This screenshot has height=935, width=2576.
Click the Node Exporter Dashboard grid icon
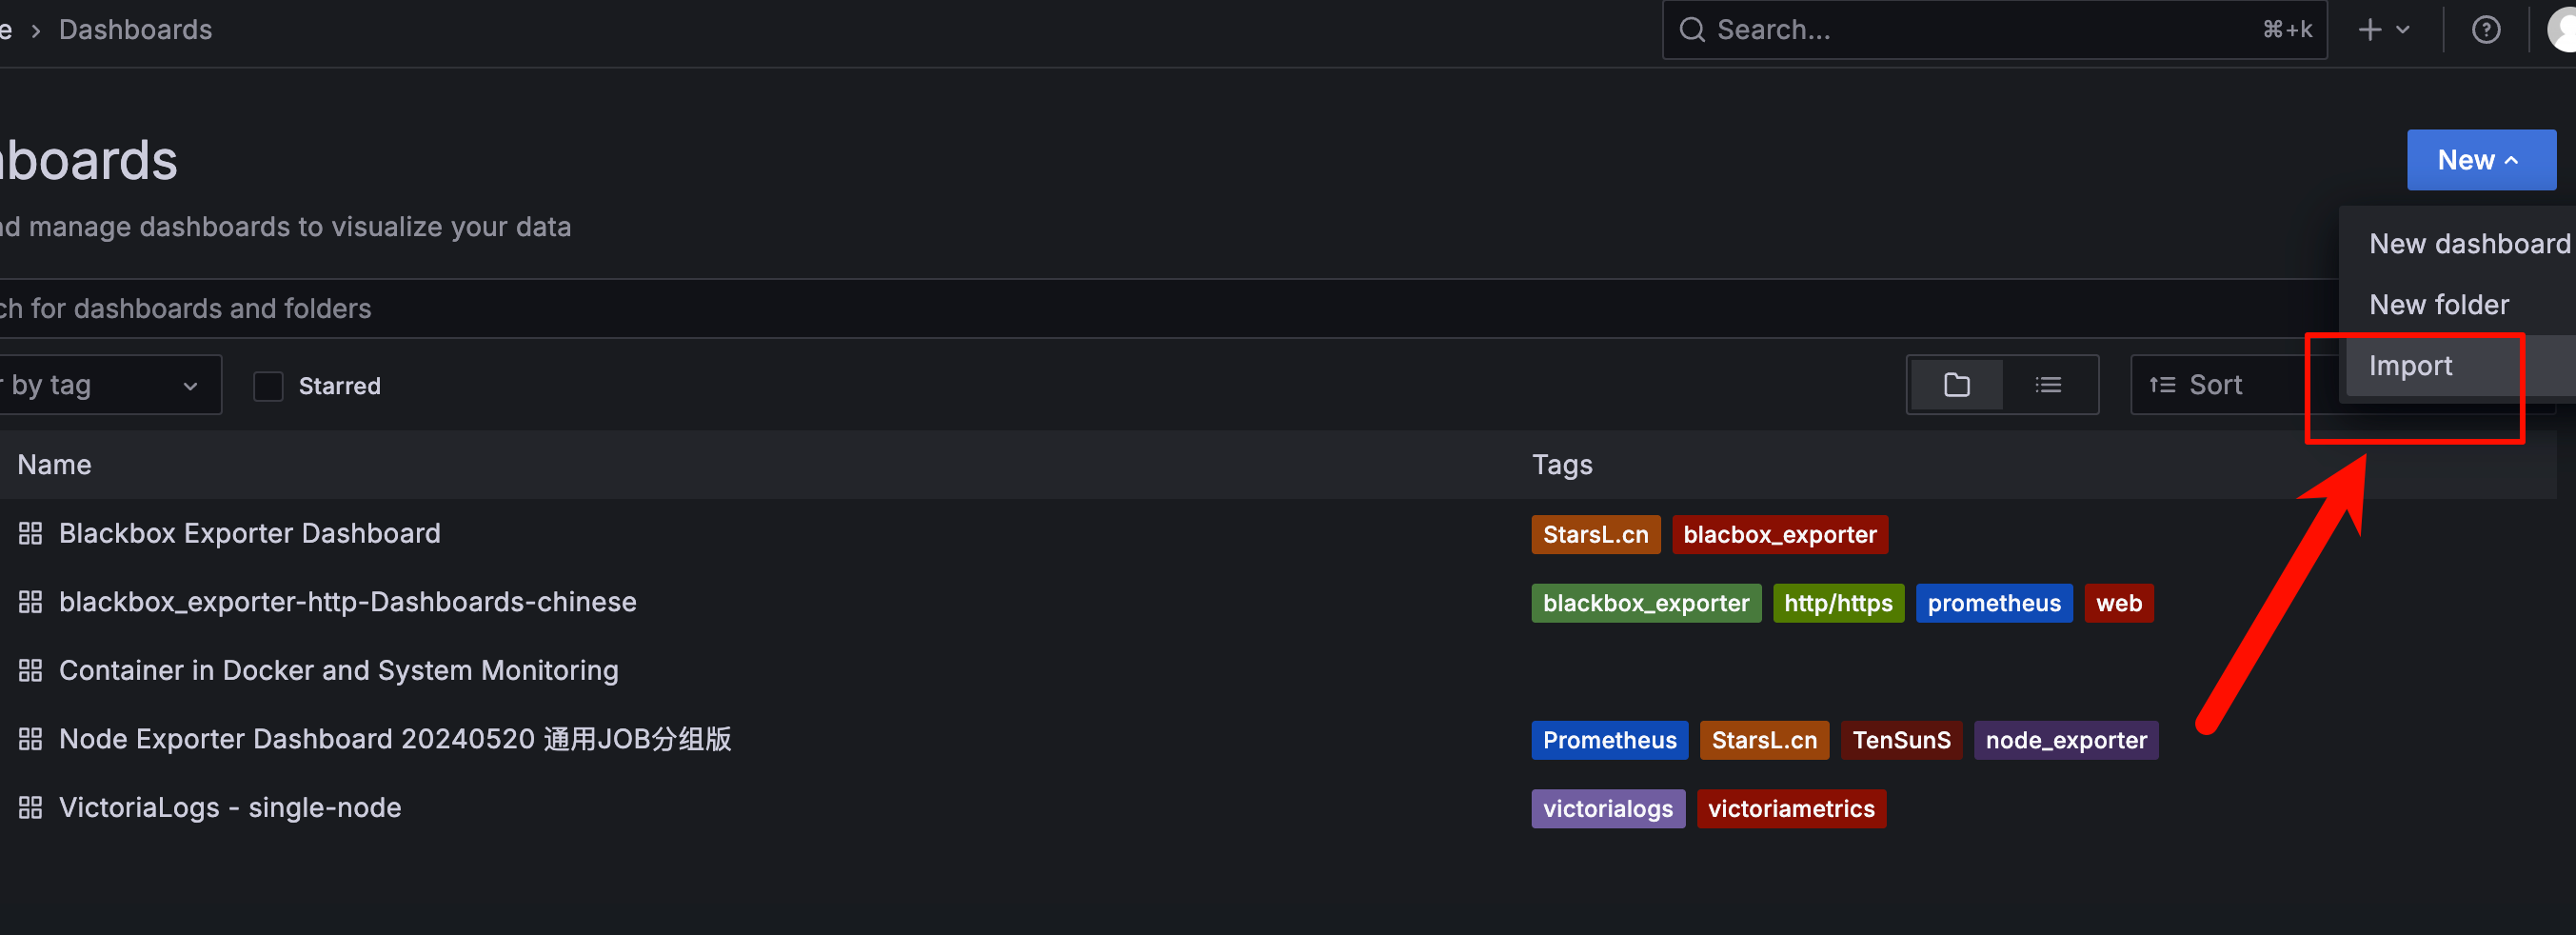(30, 739)
